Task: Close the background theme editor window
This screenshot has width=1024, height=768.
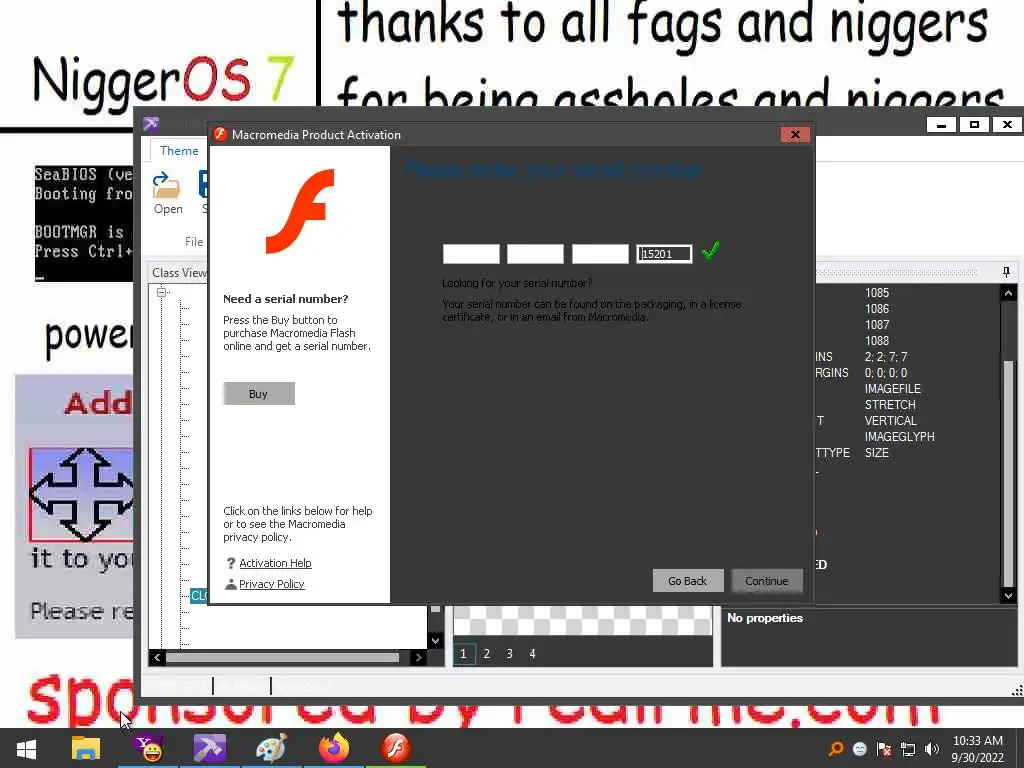Action: coord(1008,125)
